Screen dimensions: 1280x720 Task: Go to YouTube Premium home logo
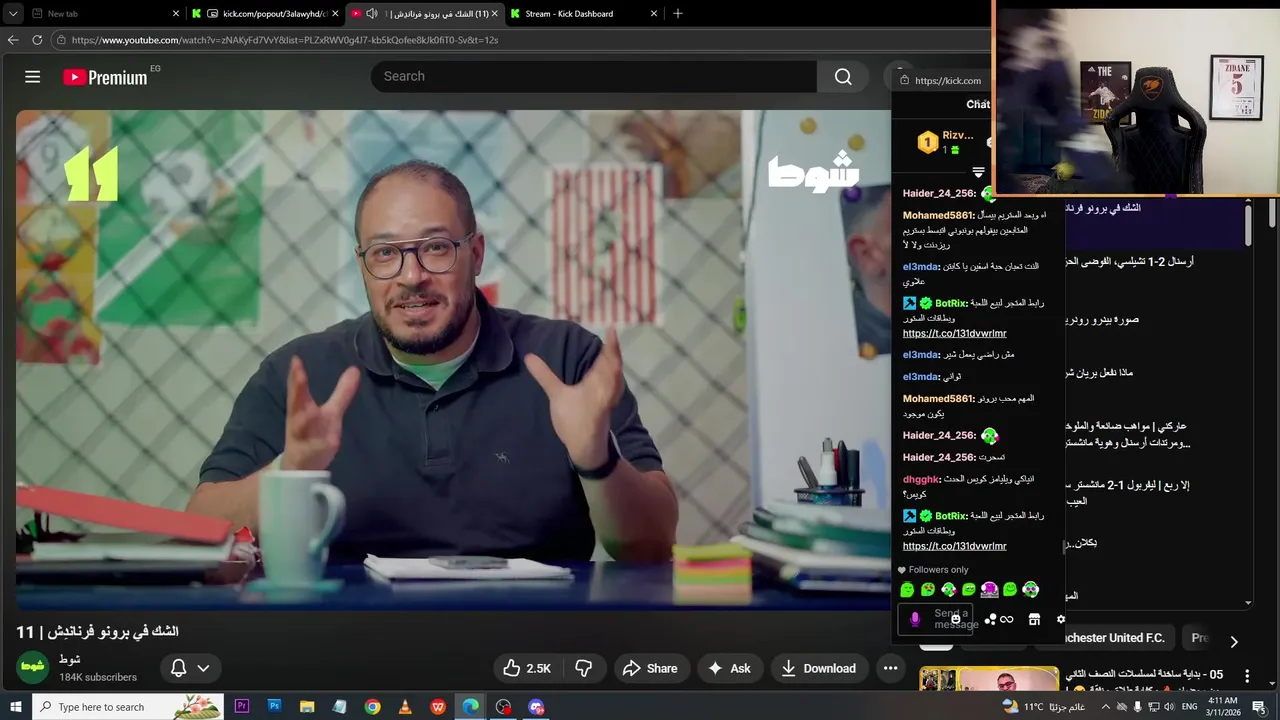coord(105,77)
